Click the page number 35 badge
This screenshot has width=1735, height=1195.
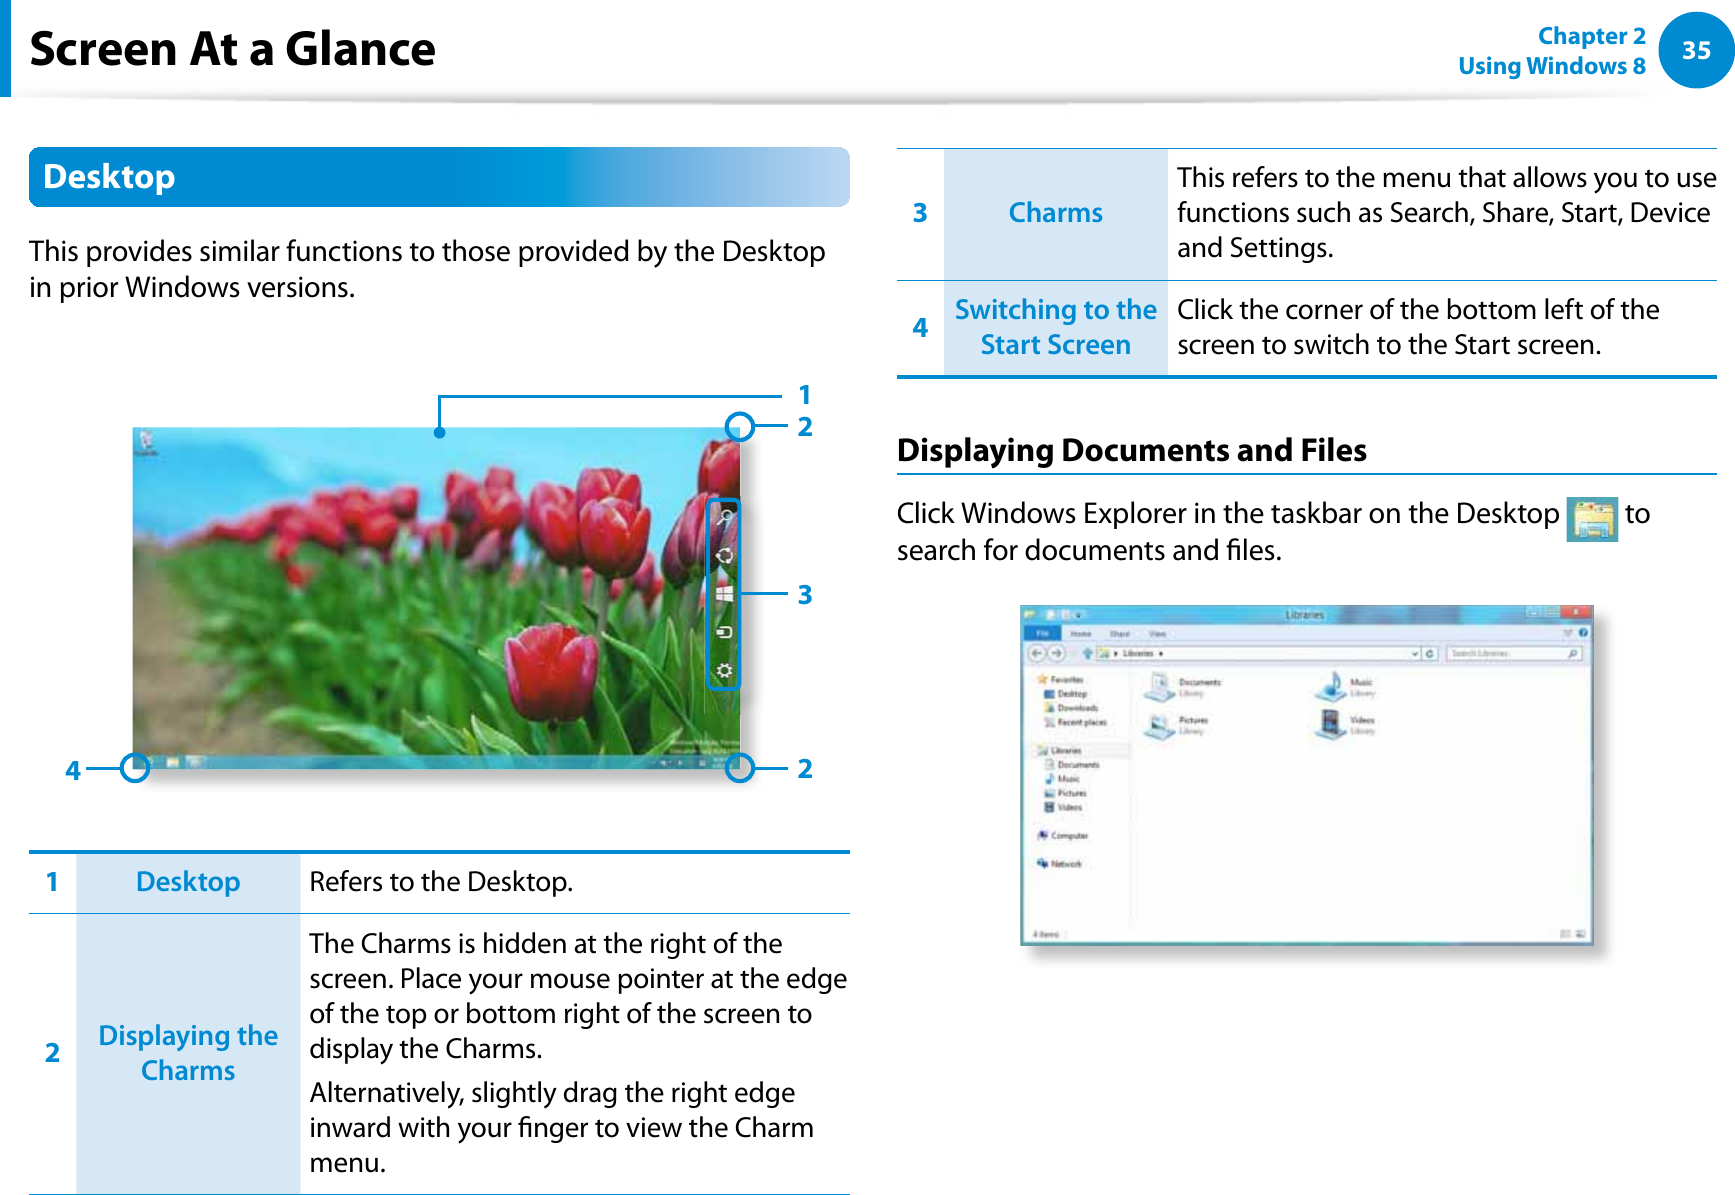pos(1696,50)
